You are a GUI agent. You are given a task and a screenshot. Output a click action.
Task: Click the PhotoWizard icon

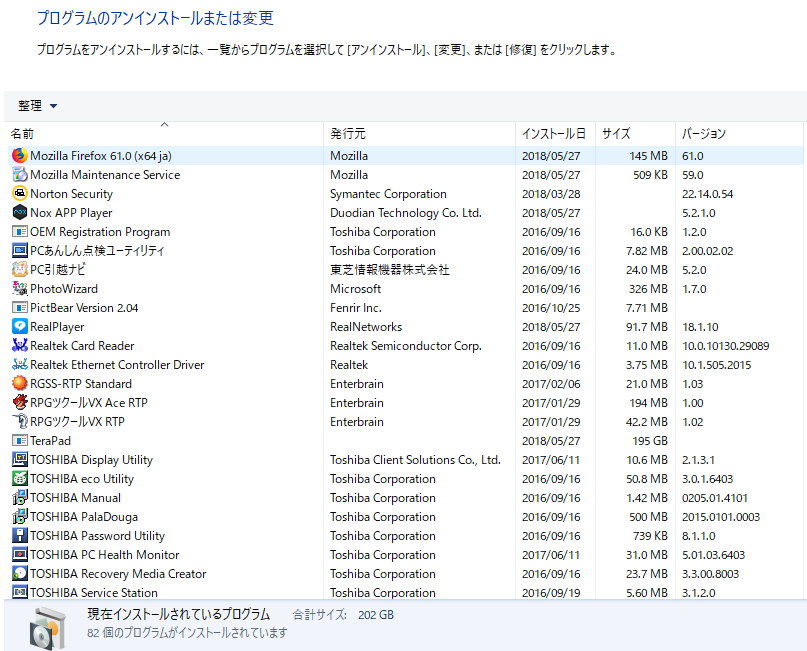19,289
